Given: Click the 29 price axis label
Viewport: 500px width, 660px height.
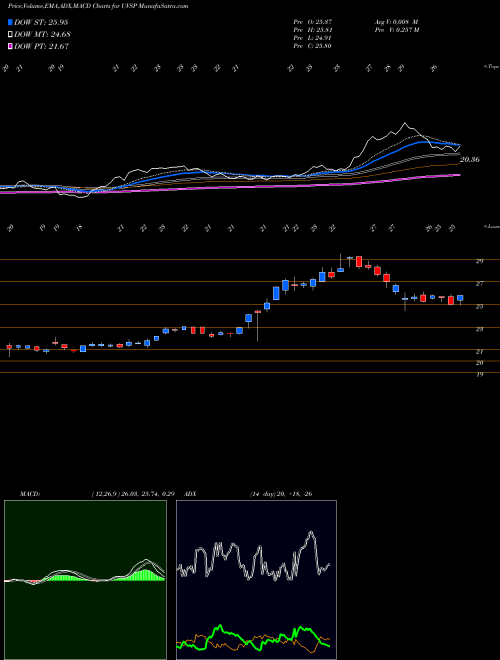Looking at the screenshot, I should coord(479,261).
